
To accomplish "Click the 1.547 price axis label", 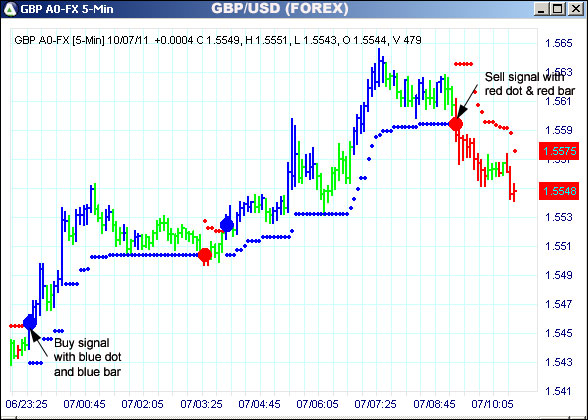I will tap(559, 304).
